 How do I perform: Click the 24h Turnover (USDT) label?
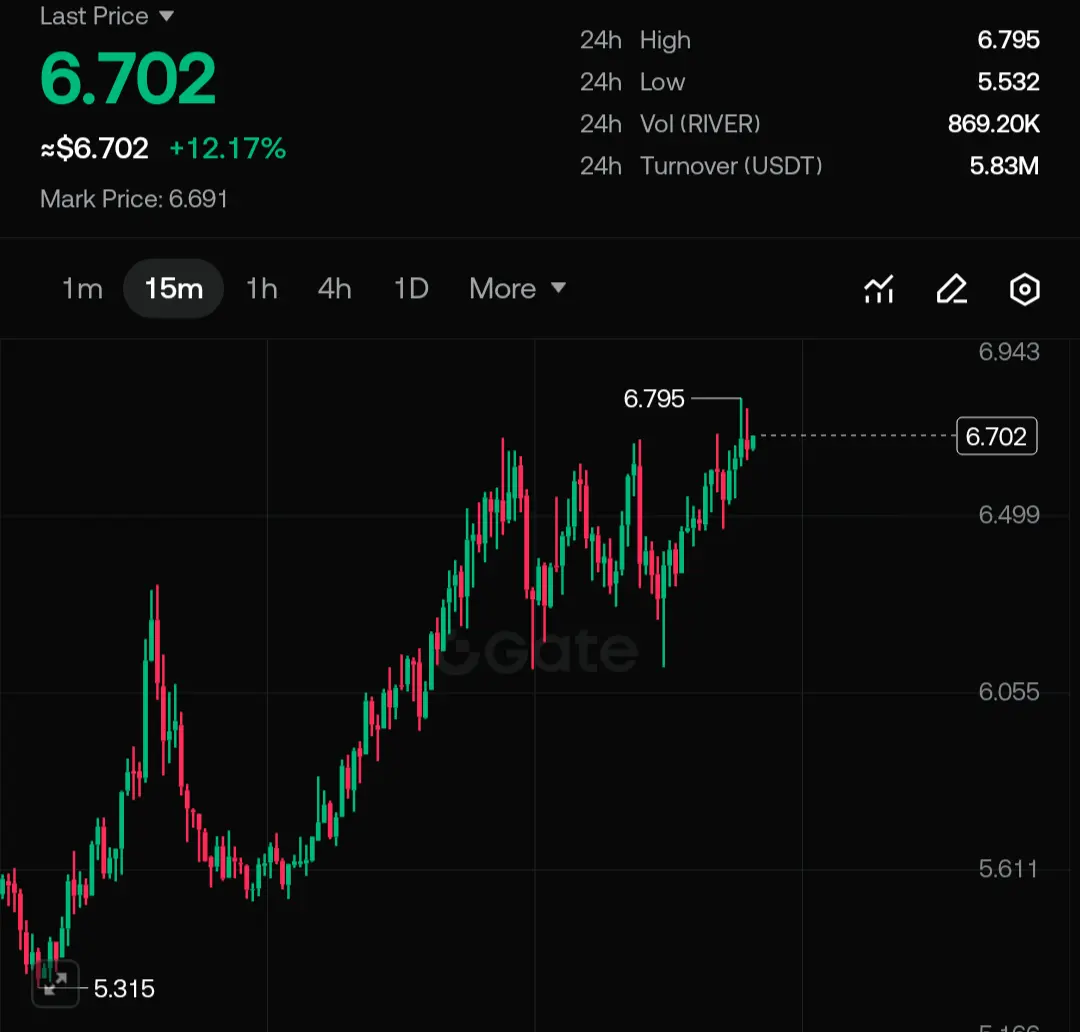coord(701,166)
